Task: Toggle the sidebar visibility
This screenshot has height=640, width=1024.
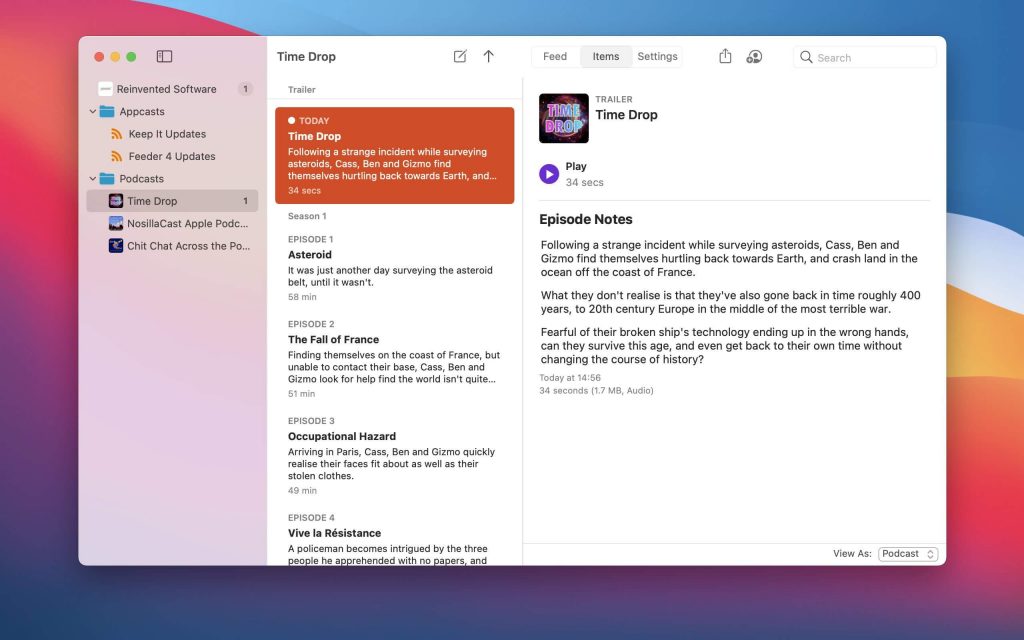Action: tap(166, 57)
